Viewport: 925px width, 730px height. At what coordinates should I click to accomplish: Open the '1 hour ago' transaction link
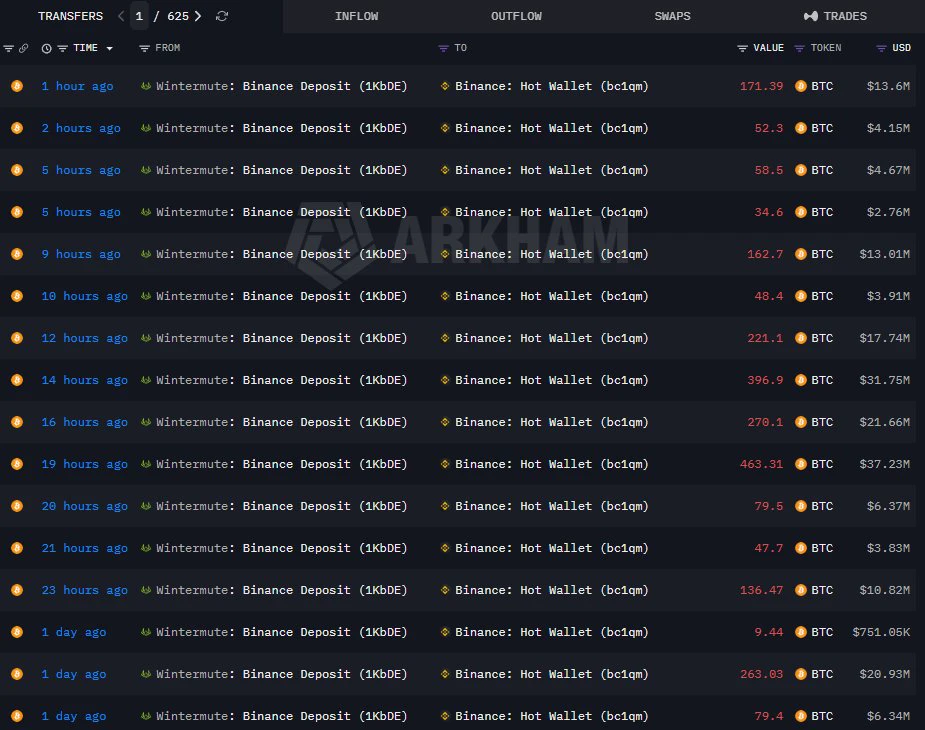pyautogui.click(x=77, y=86)
